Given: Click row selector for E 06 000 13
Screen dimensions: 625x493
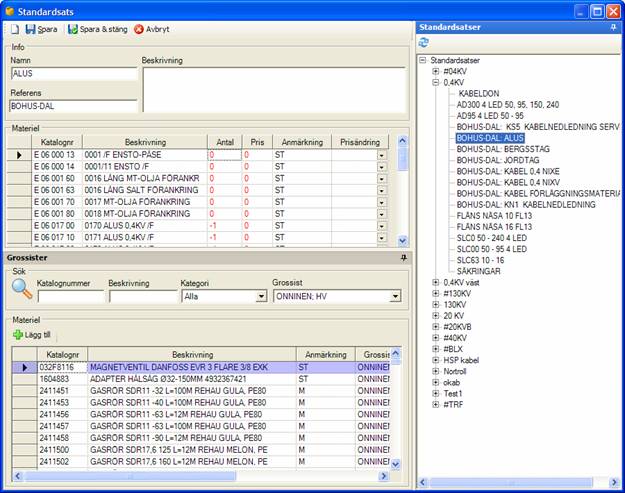Looking at the screenshot, I should click(x=19, y=155).
